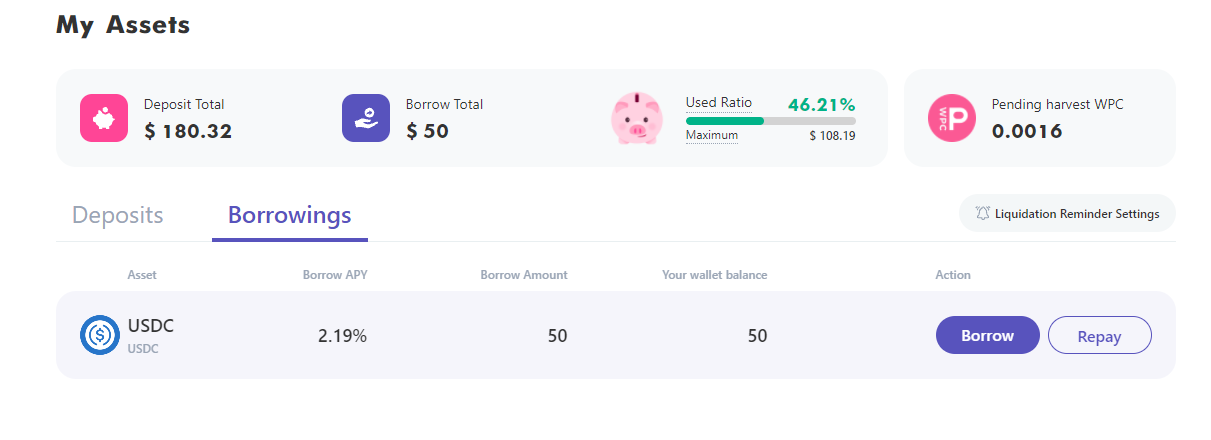Click the pig illustration beside Used Ratio

[637, 118]
